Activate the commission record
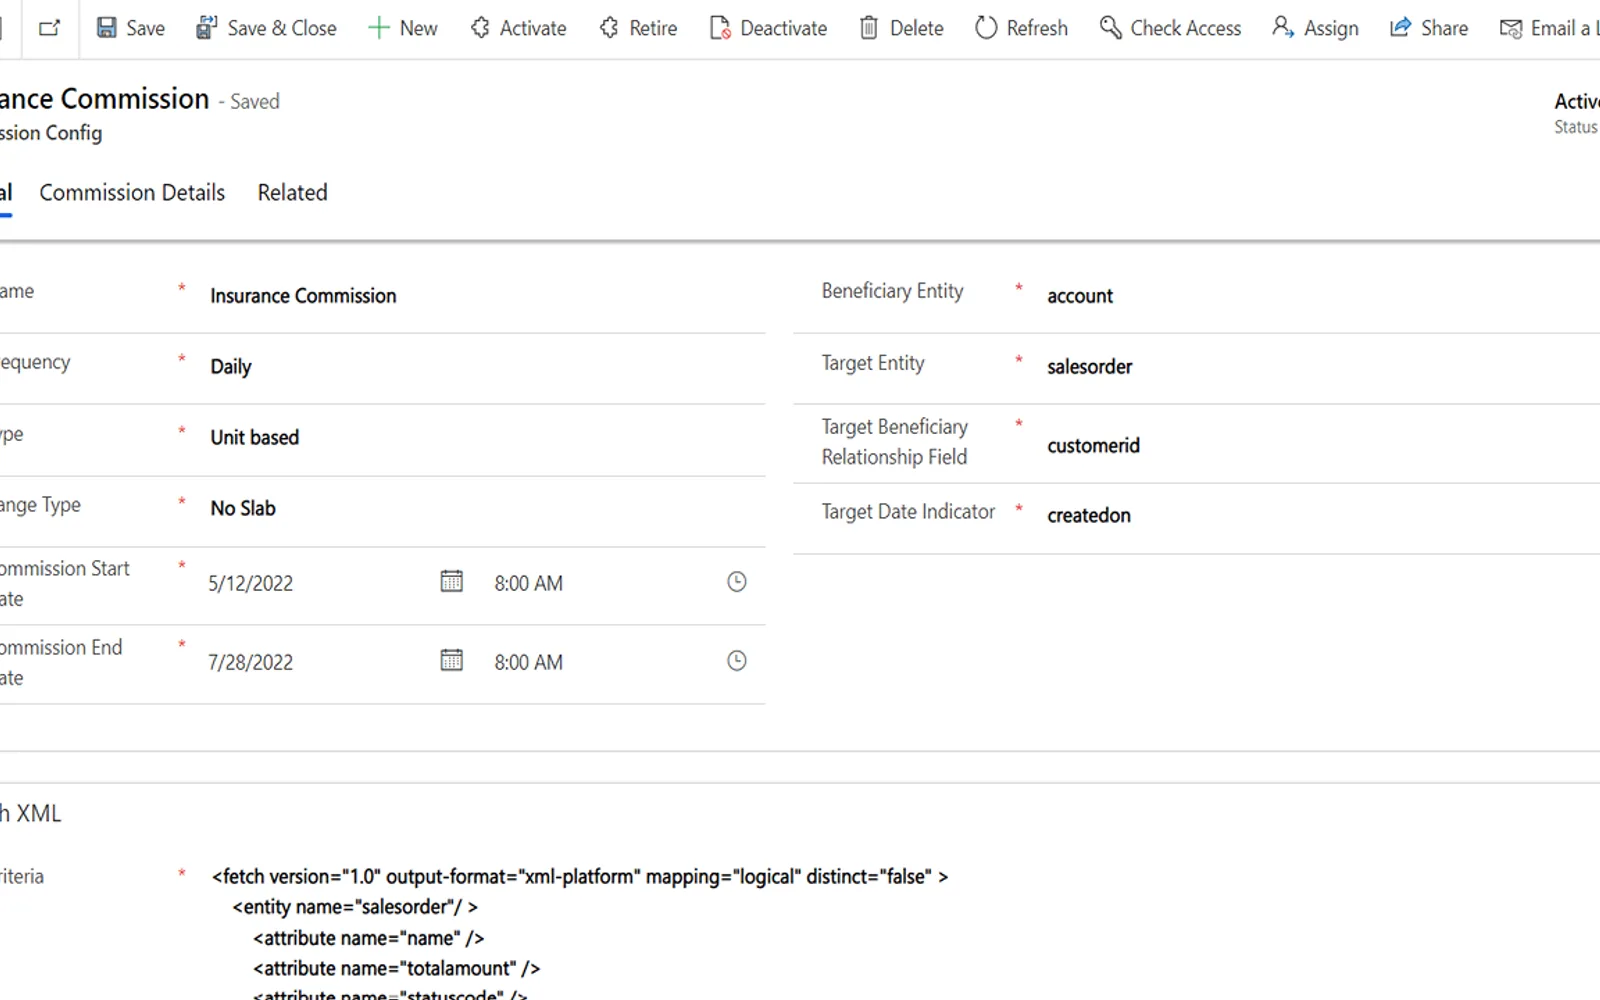 click(518, 28)
